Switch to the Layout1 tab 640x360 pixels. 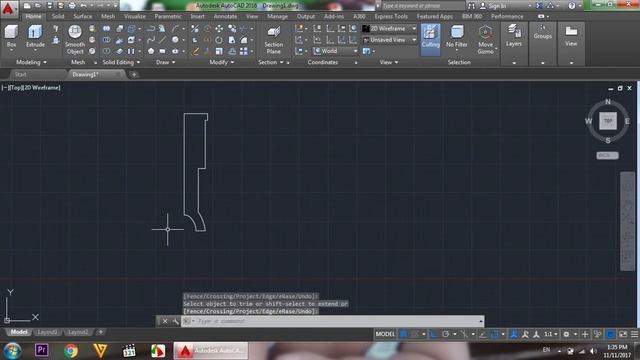tap(47, 332)
